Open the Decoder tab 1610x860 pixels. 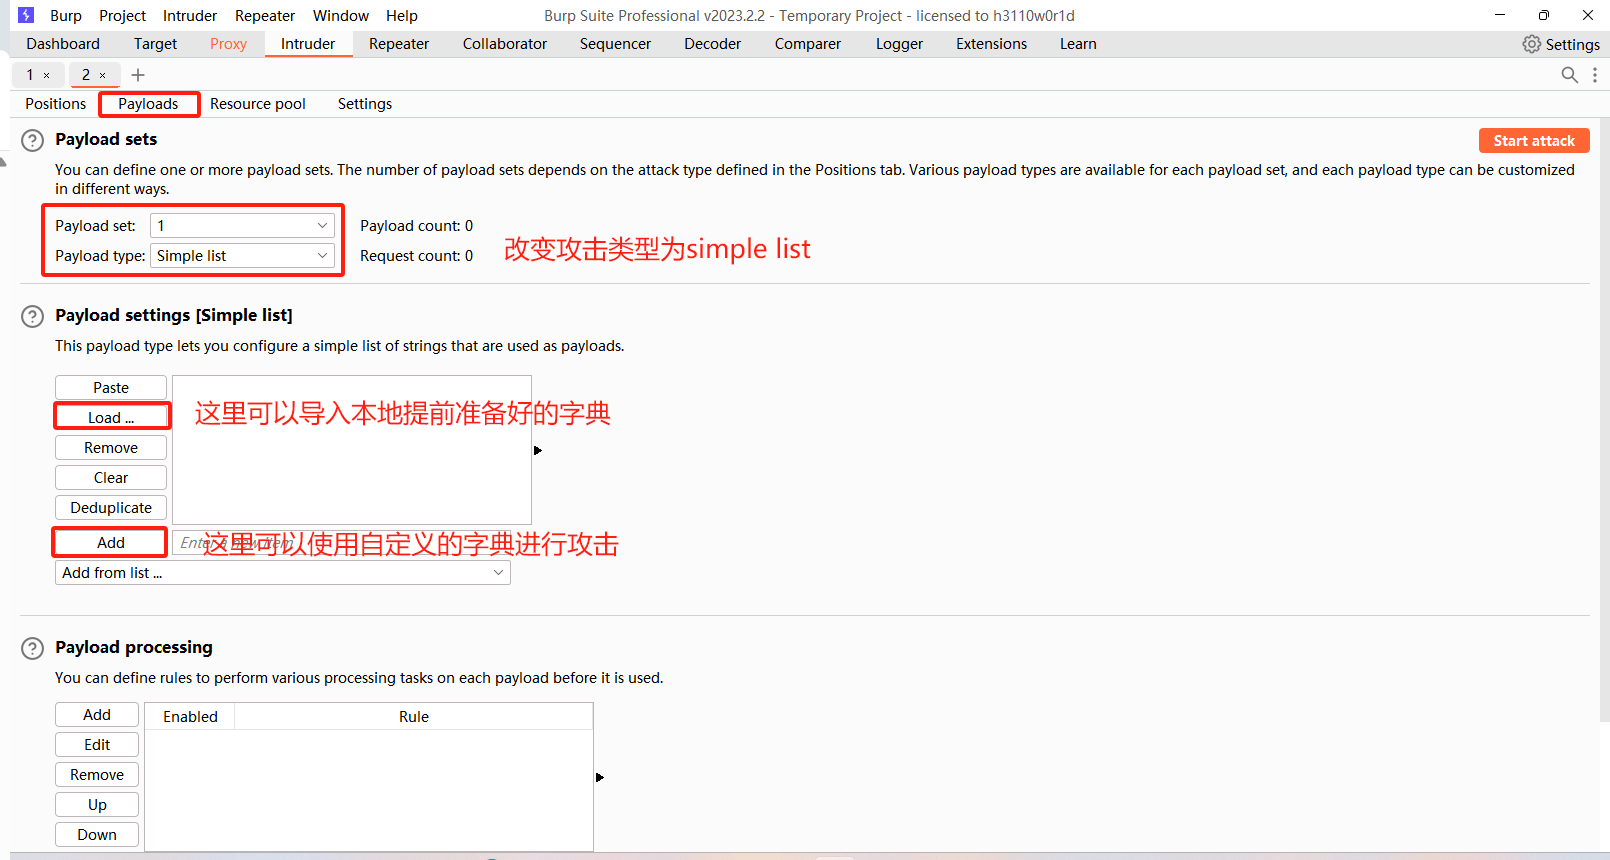click(713, 44)
